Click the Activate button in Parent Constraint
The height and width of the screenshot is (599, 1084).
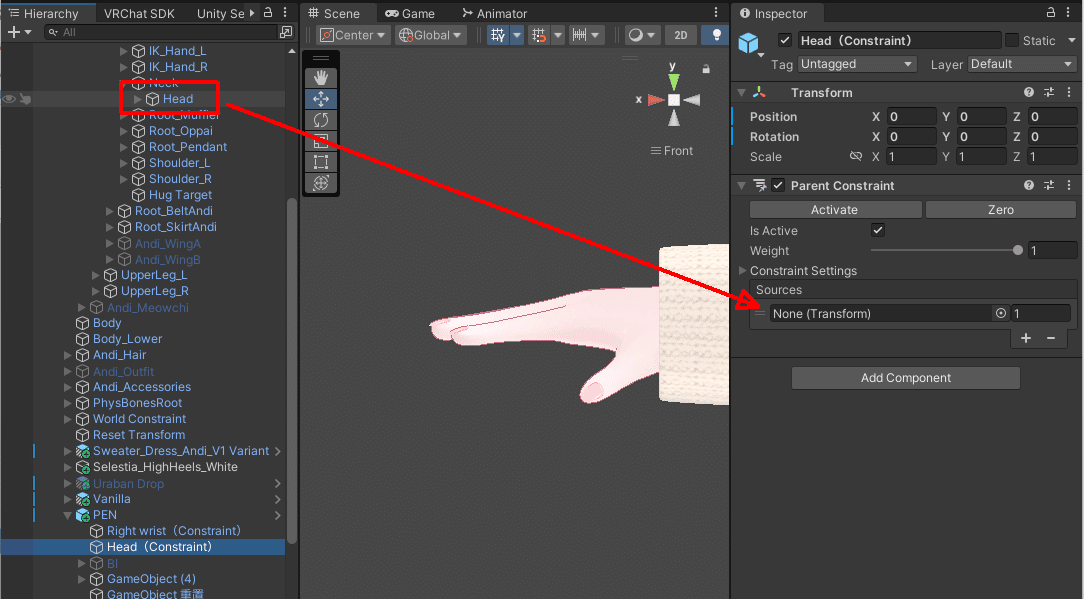tap(835, 209)
